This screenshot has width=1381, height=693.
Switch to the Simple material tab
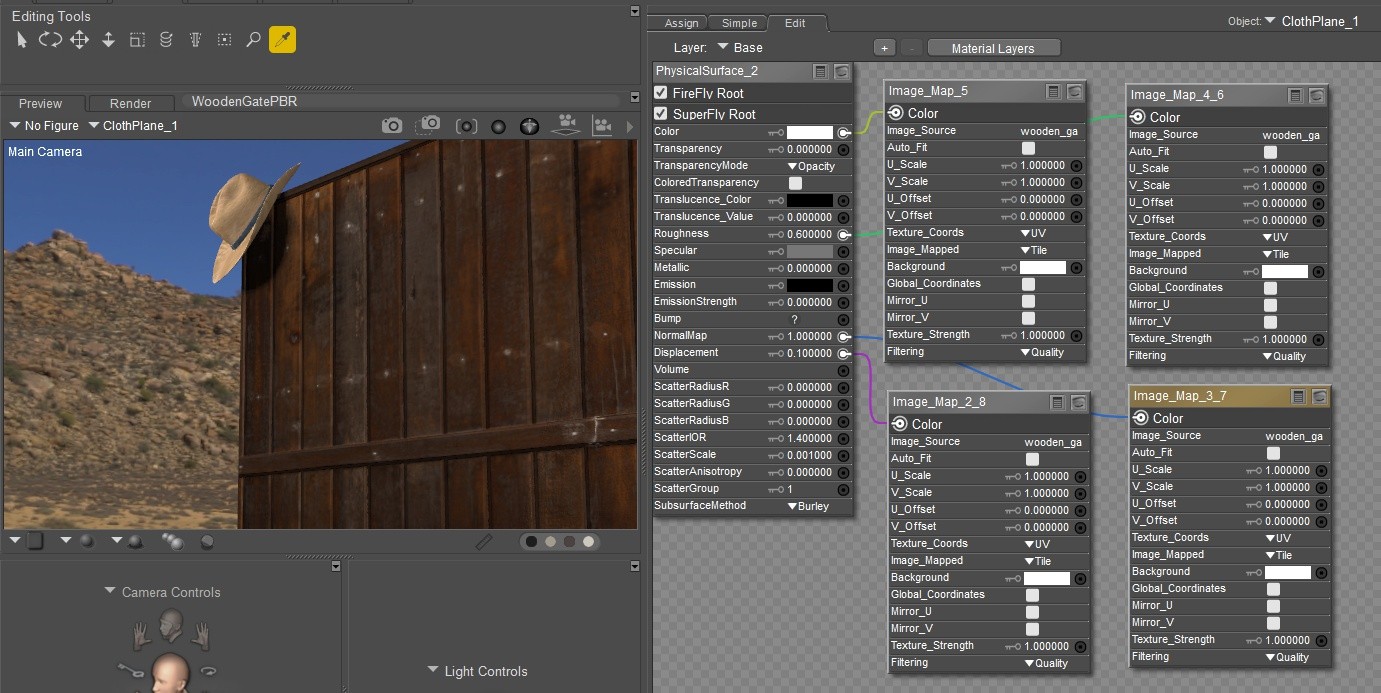(x=739, y=23)
